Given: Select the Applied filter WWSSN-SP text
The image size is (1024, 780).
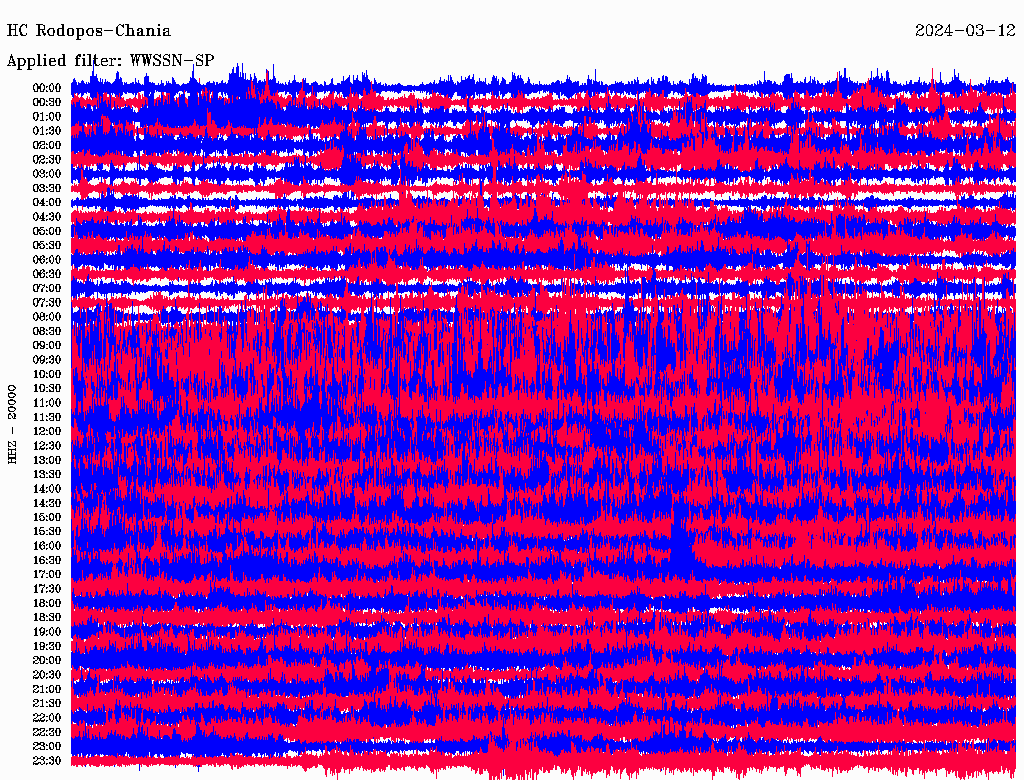Looking at the screenshot, I should point(111,60).
